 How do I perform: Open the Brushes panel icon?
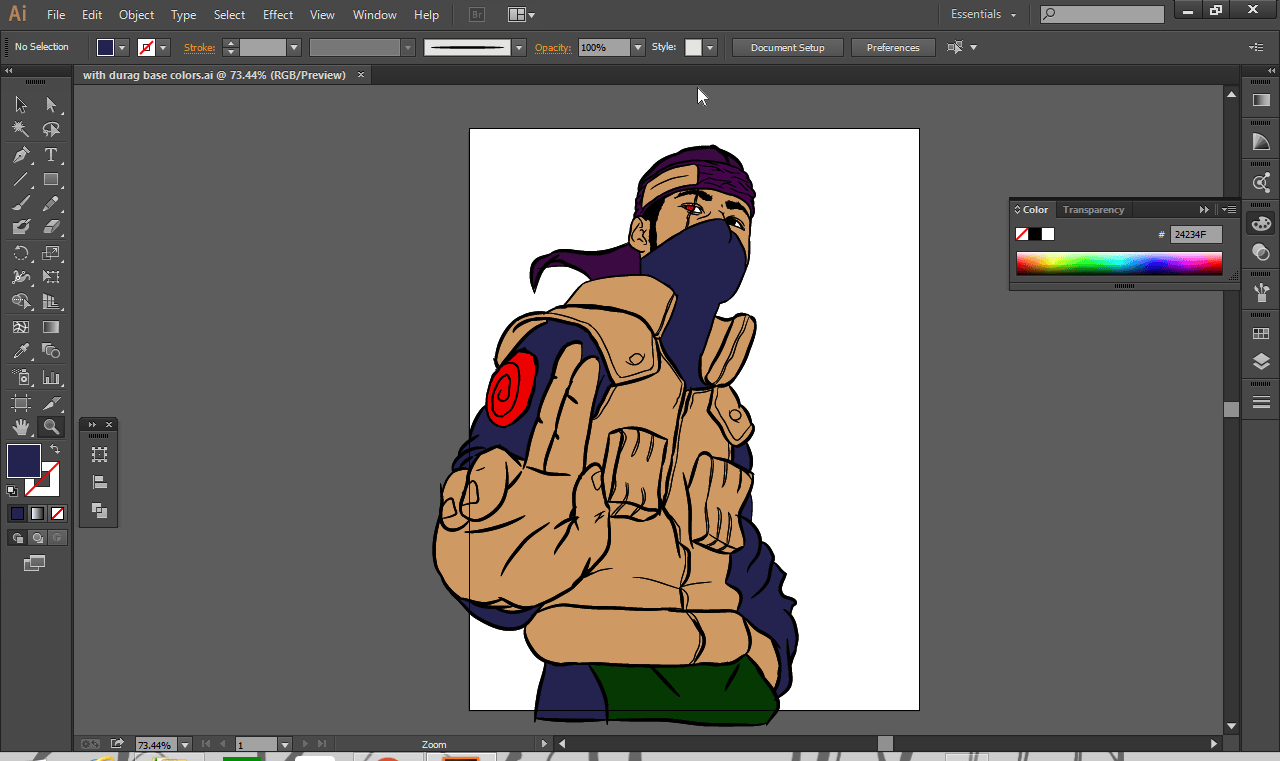pyautogui.click(x=1261, y=293)
